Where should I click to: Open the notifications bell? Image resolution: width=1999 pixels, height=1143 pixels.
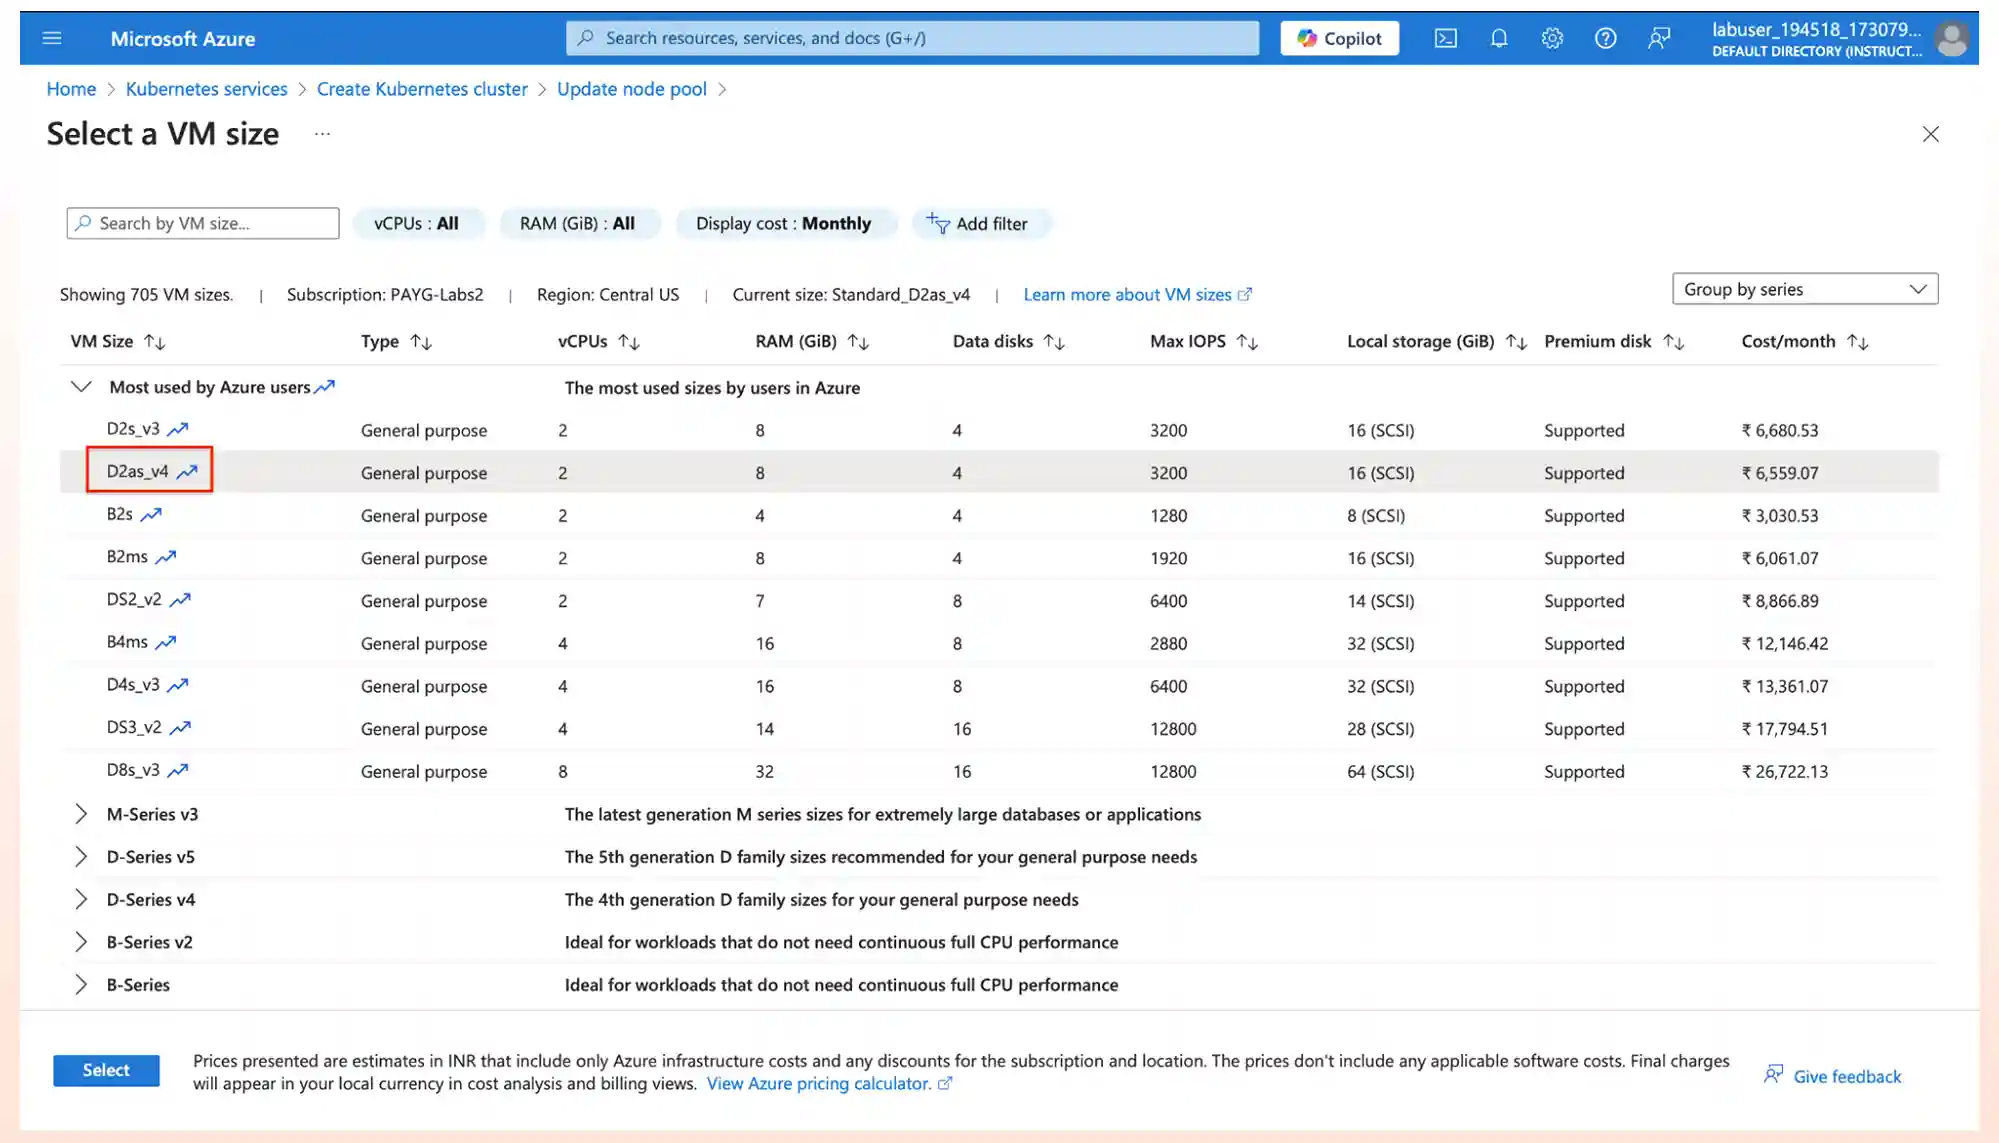(x=1498, y=38)
